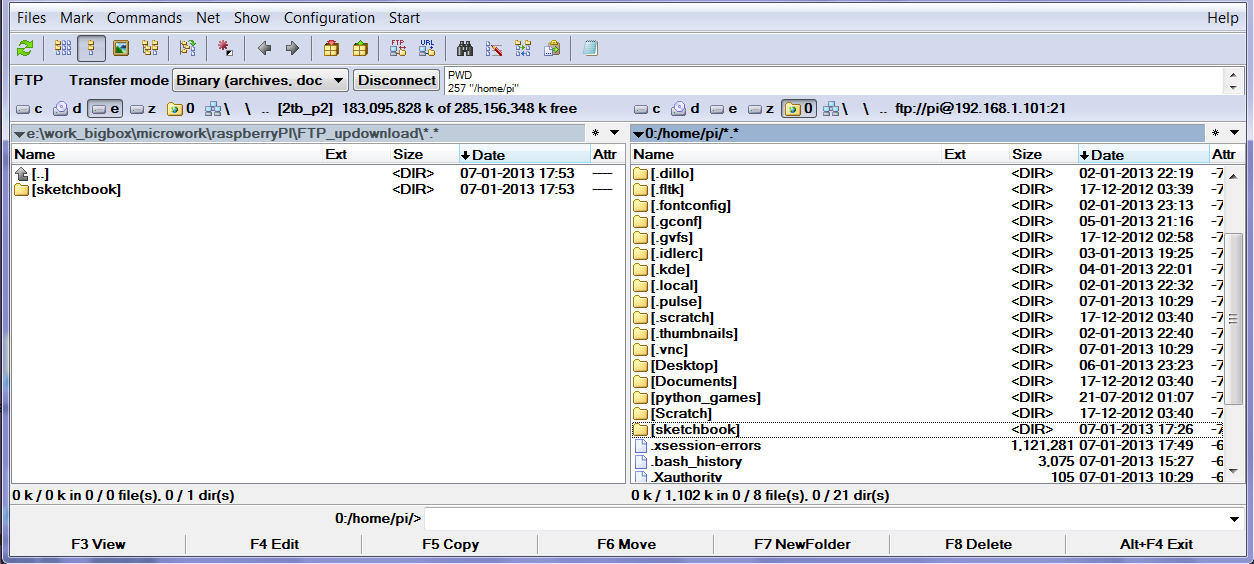Viewport: 1254px width, 564px height.
Task: Click the Go back arrow icon
Action: [264, 48]
